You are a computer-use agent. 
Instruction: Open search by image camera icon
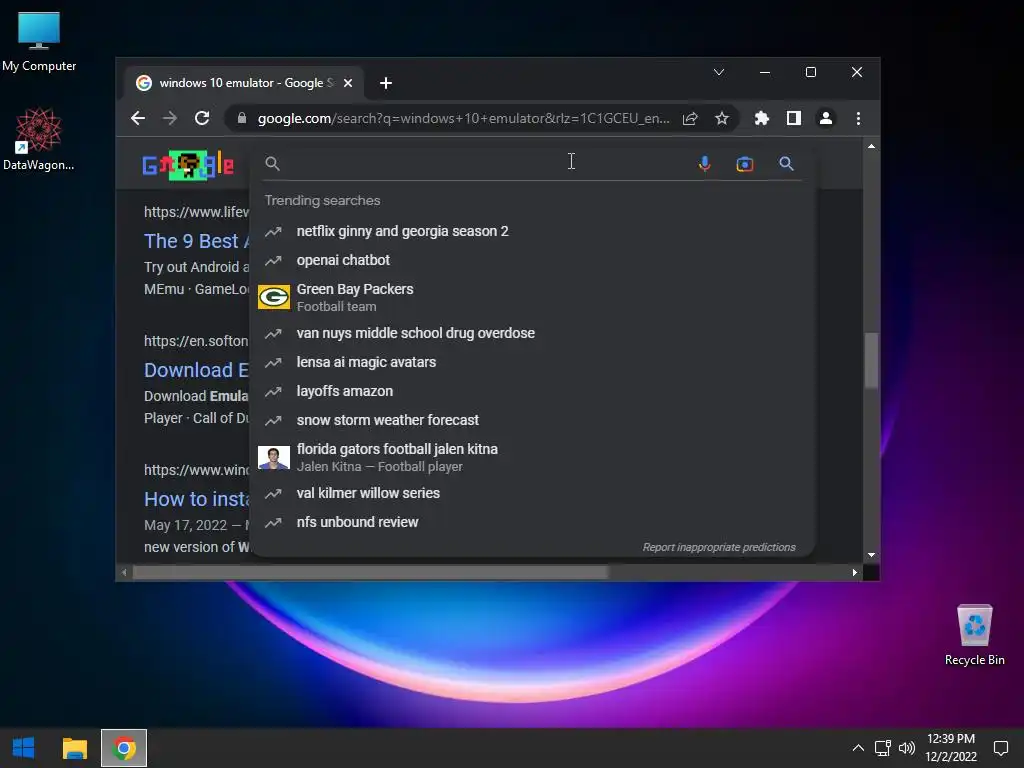[x=744, y=164]
